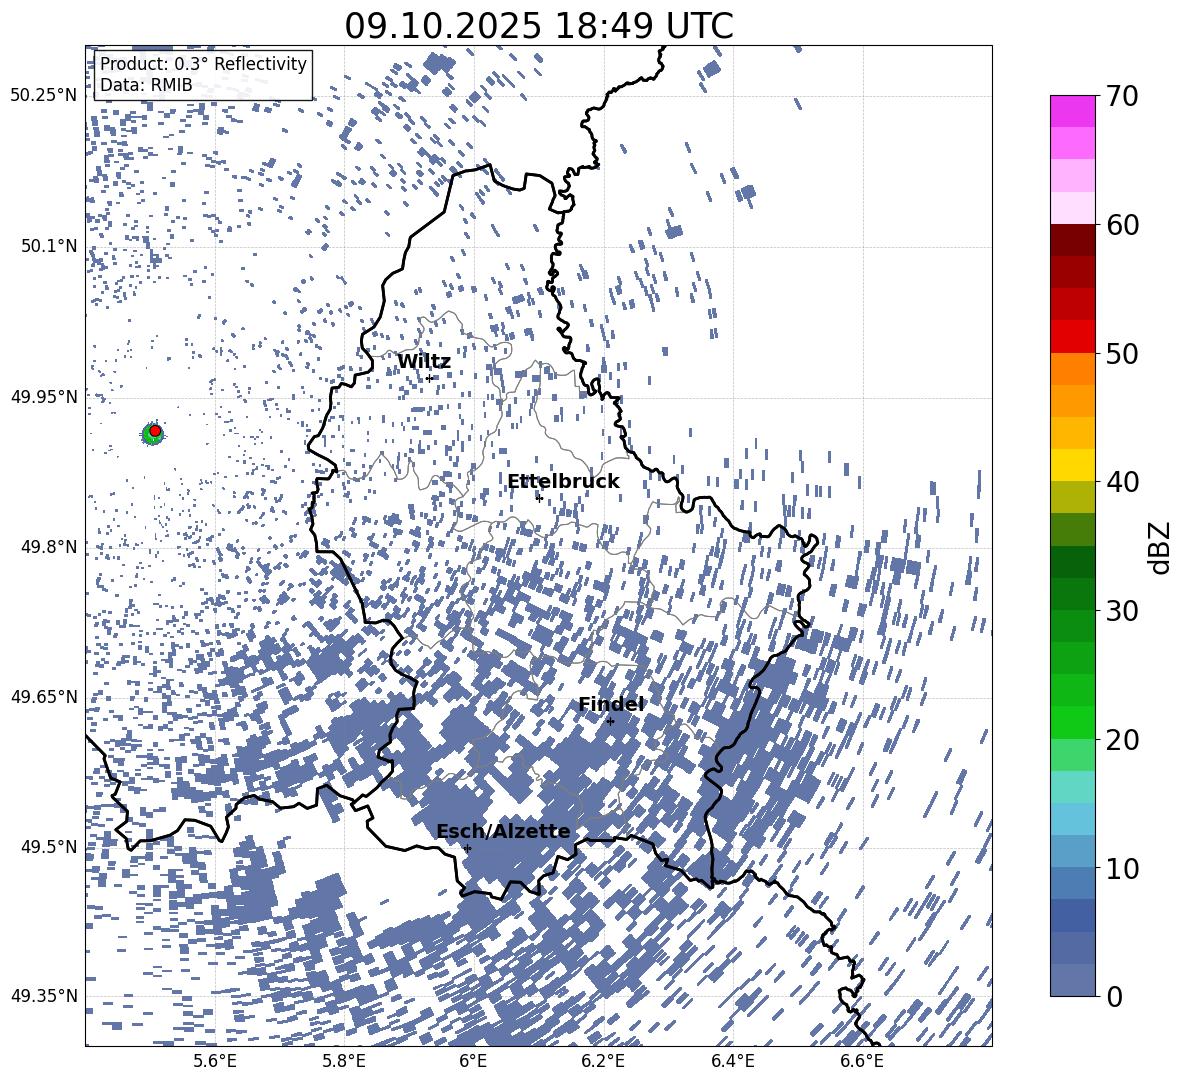The image size is (1184, 1081).
Task: Click the bright red colorbar swatch above 50
Action: 1072,337
